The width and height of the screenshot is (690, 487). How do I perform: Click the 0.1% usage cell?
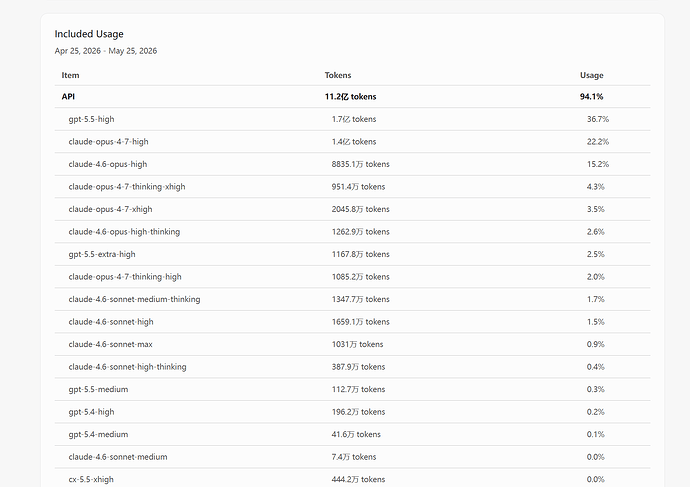pyautogui.click(x=596, y=434)
